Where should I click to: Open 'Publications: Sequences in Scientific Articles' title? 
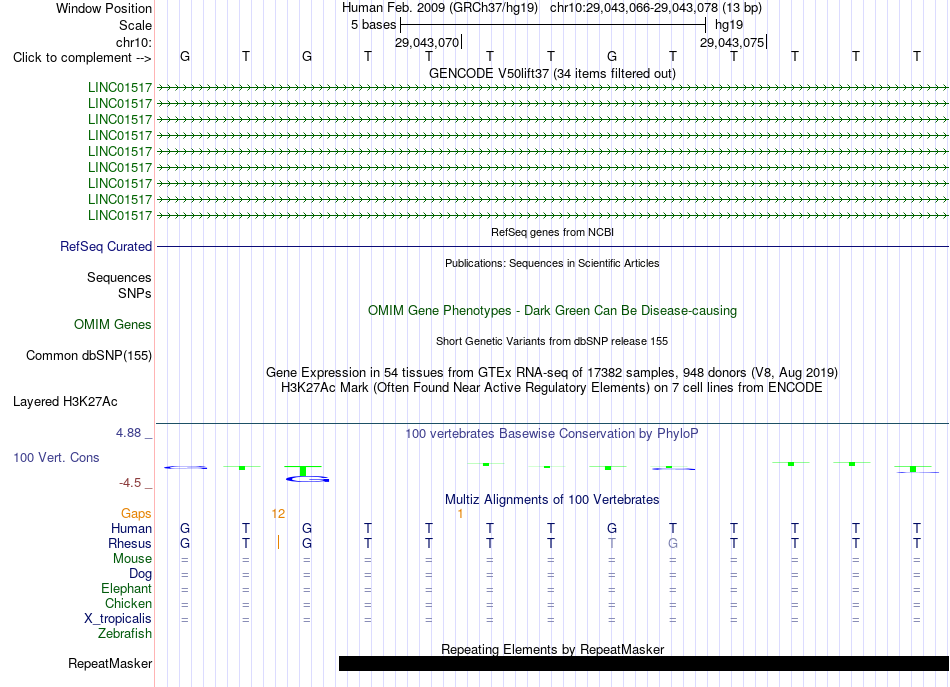point(552,263)
